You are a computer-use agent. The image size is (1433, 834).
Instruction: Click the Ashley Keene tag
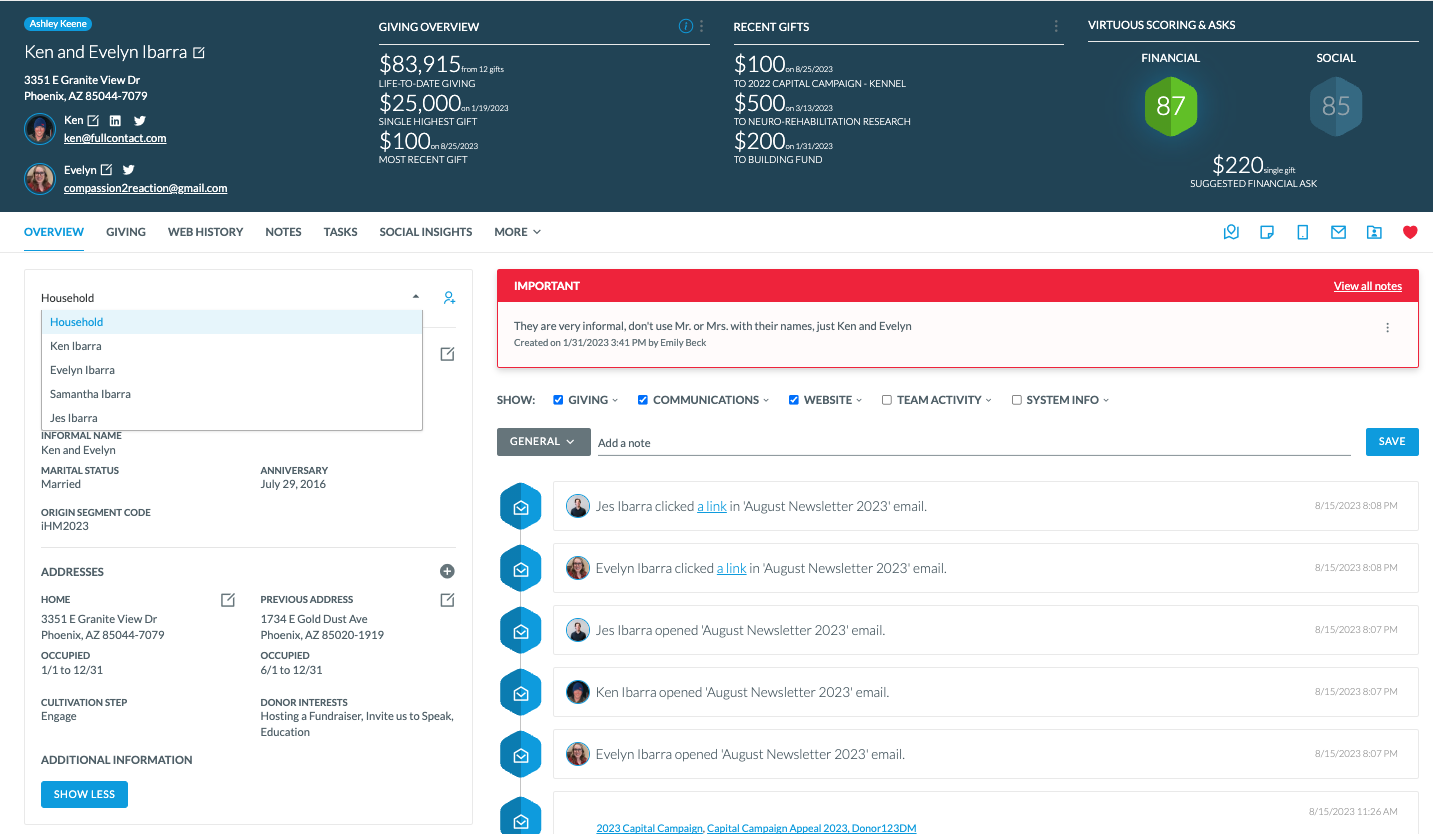58,24
